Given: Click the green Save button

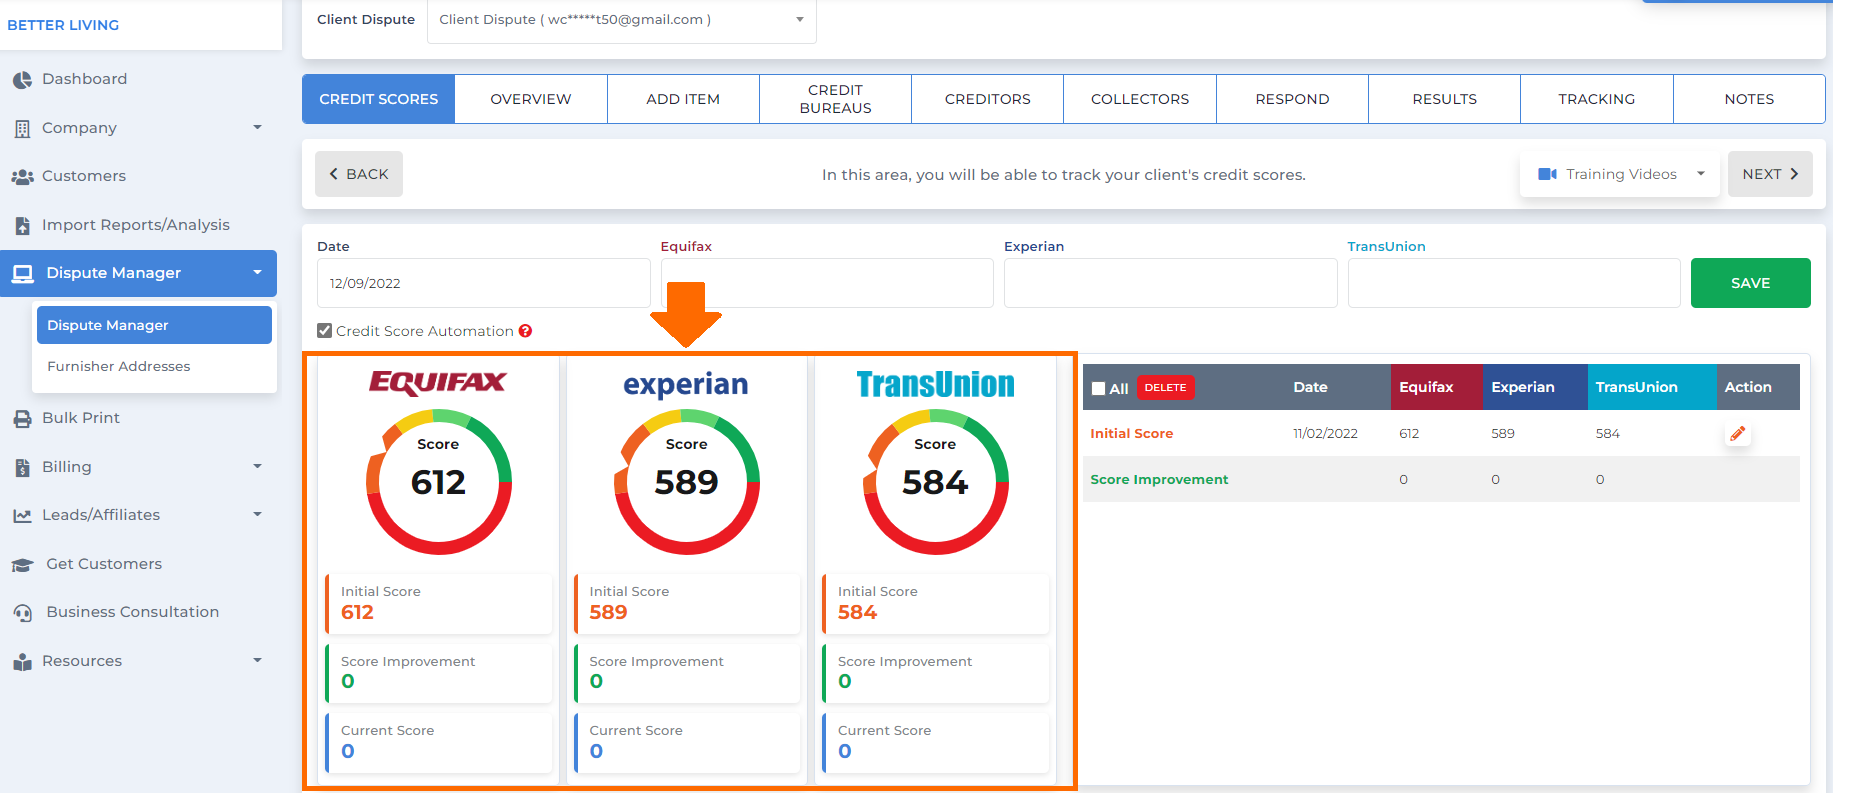Looking at the screenshot, I should [x=1750, y=283].
